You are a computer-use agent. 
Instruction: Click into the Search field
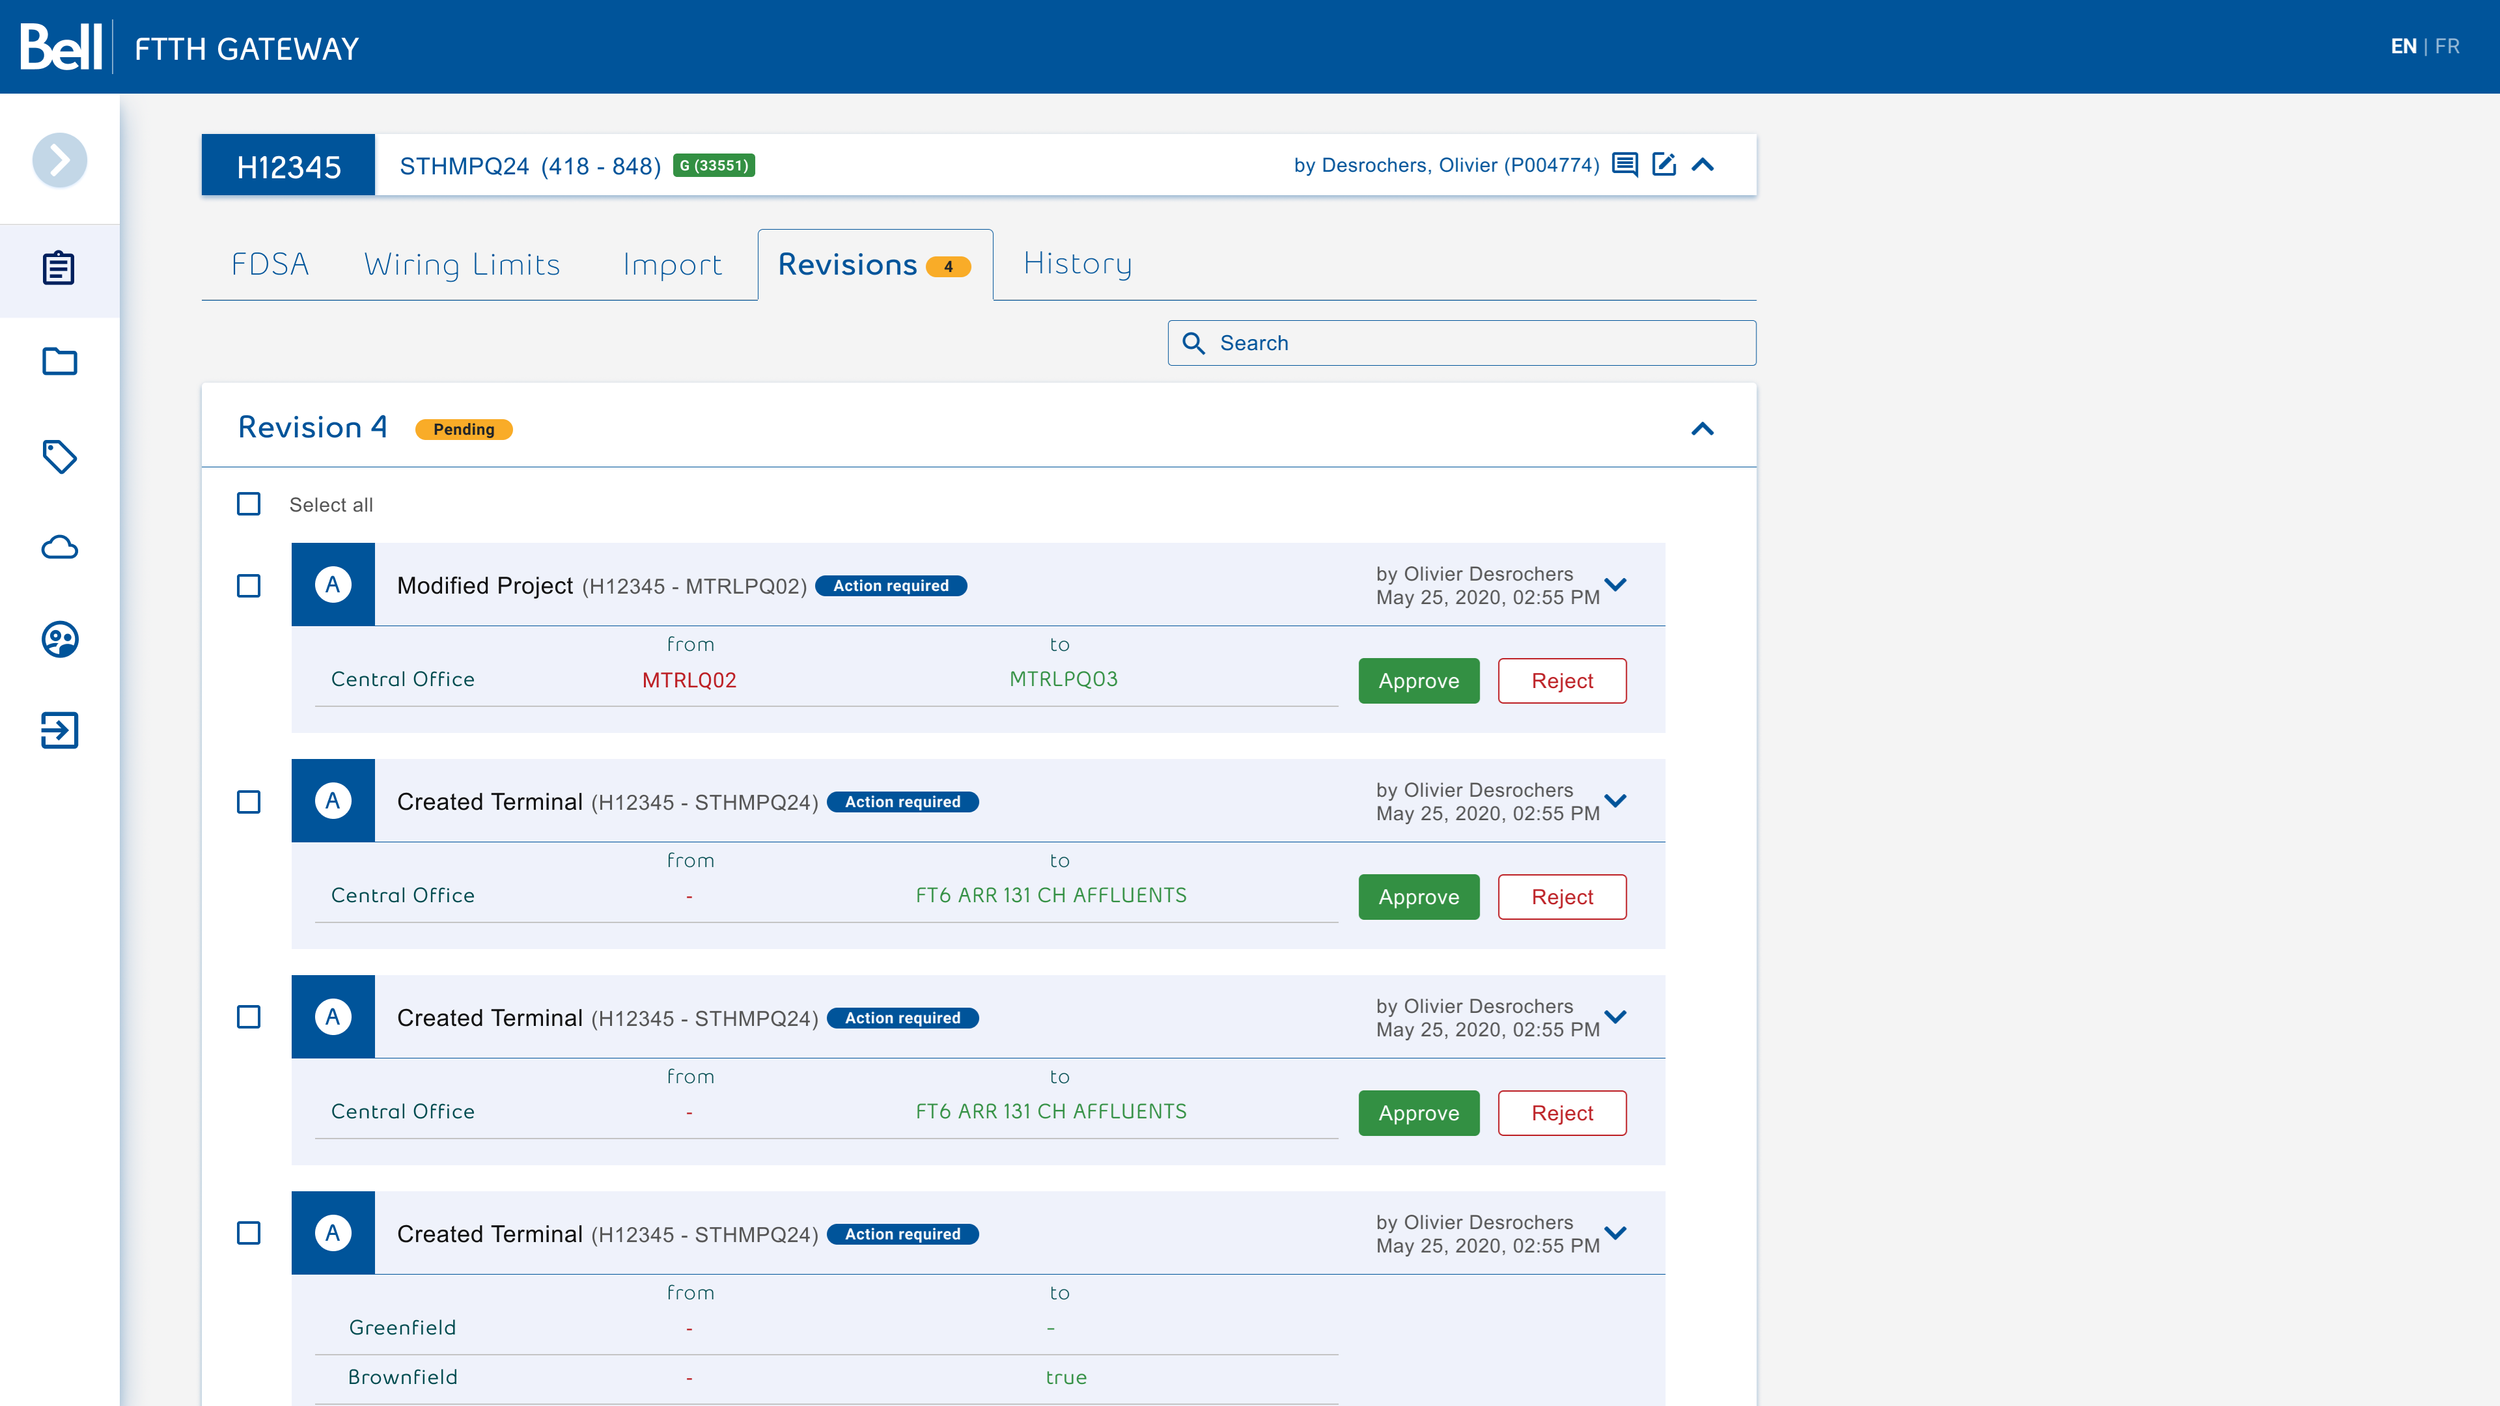1461,343
